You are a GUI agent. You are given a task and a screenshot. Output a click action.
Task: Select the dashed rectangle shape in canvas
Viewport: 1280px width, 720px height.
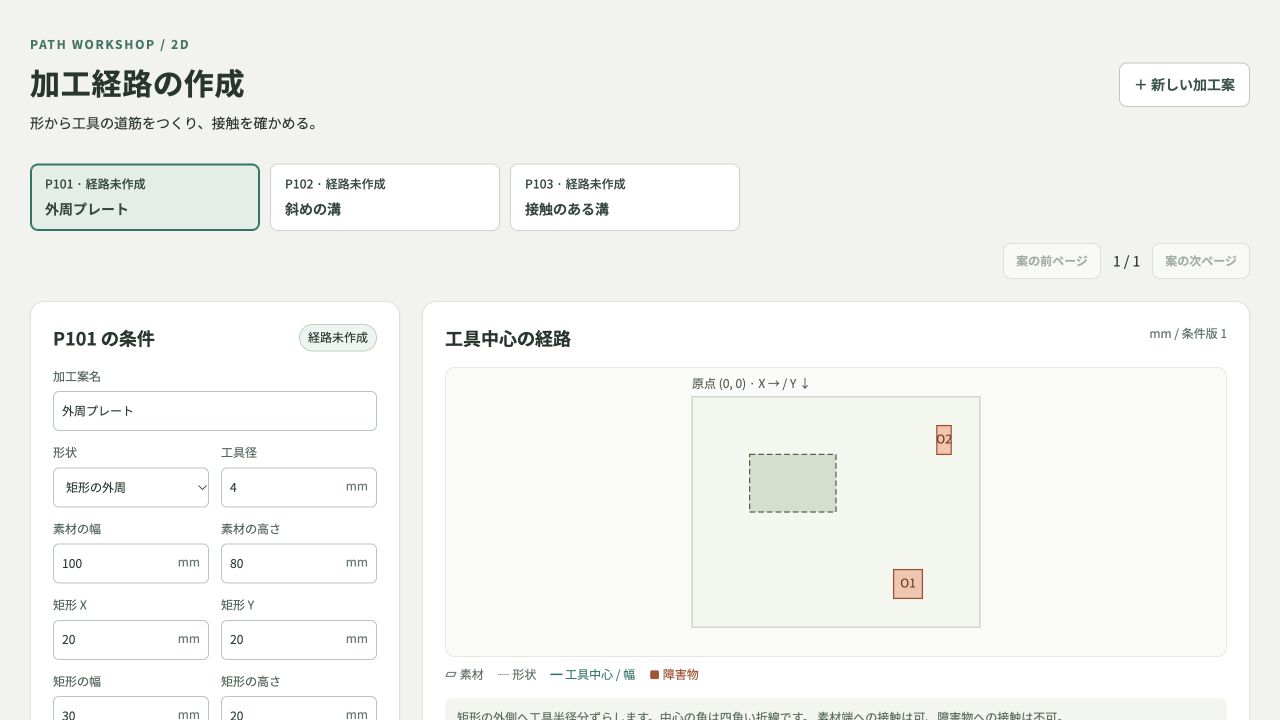pos(793,483)
